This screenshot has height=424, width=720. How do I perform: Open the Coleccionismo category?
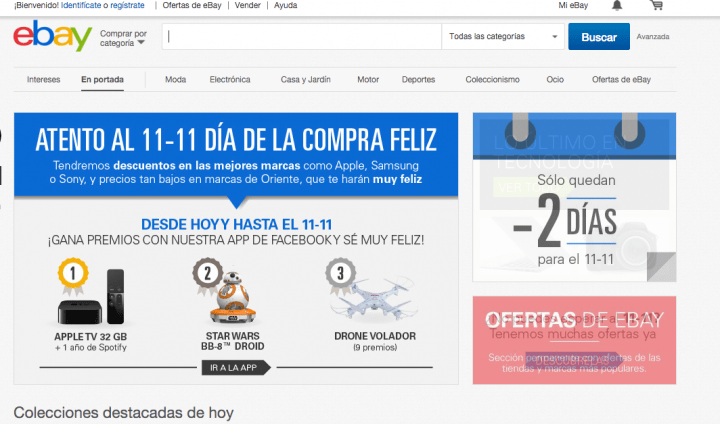click(x=492, y=79)
